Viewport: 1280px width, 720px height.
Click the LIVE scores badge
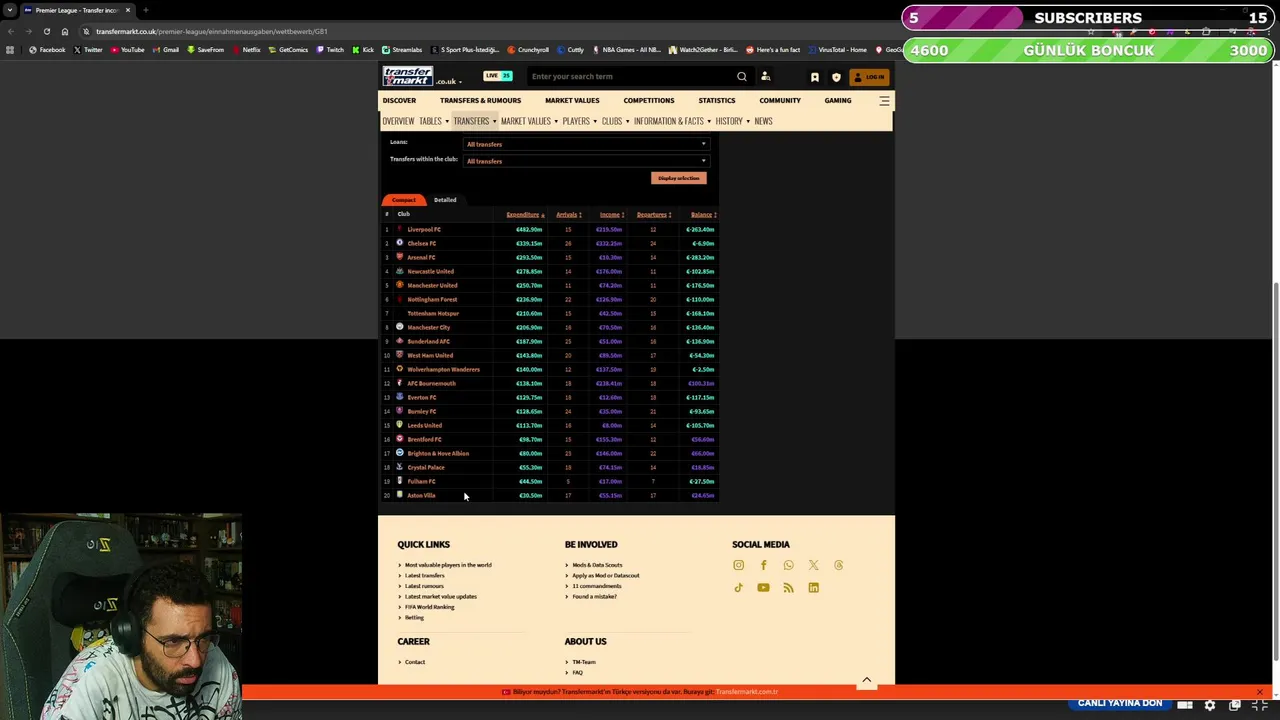coord(497,76)
